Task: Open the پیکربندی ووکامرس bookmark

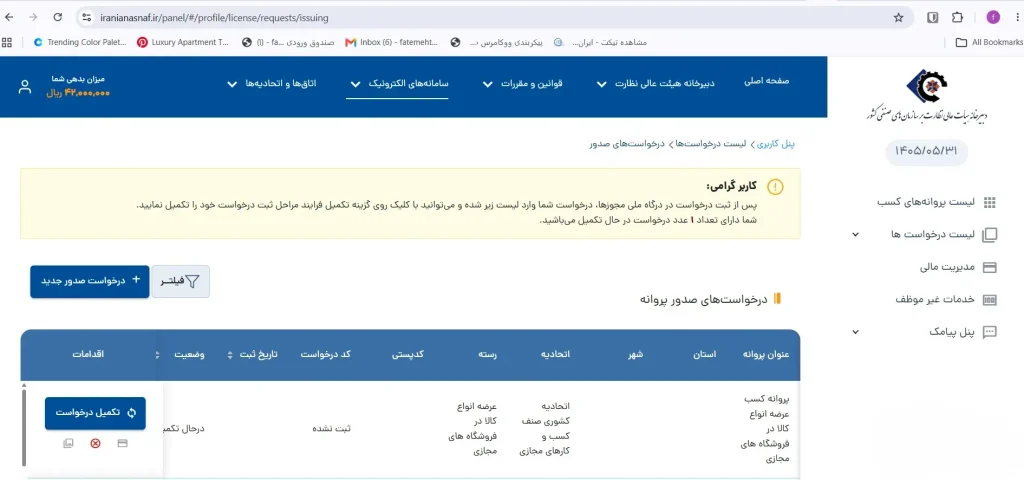Action: [497, 42]
